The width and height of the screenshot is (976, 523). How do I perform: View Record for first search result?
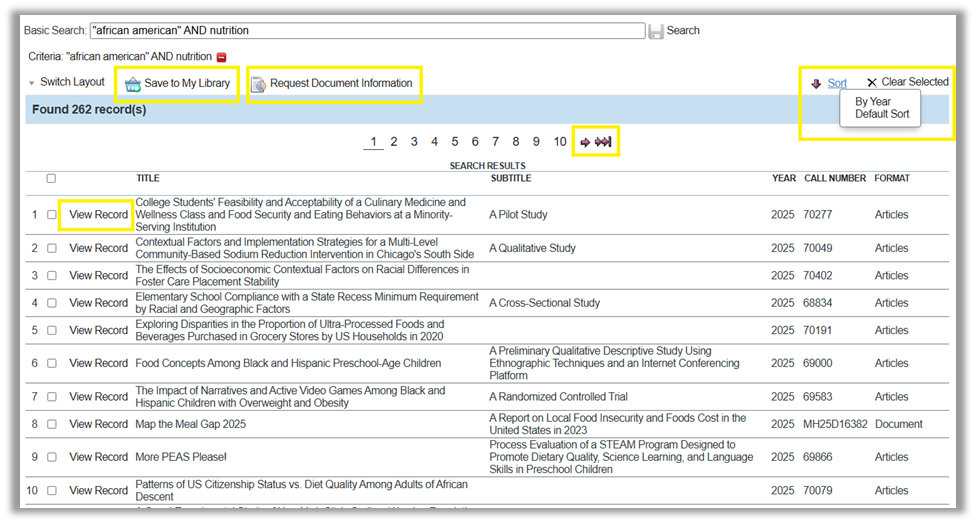(x=98, y=215)
